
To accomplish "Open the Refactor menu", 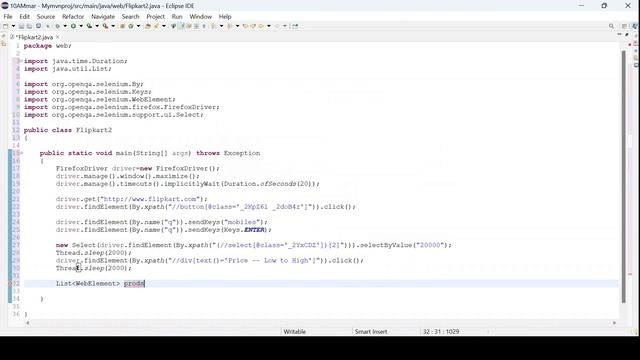I will [73, 17].
